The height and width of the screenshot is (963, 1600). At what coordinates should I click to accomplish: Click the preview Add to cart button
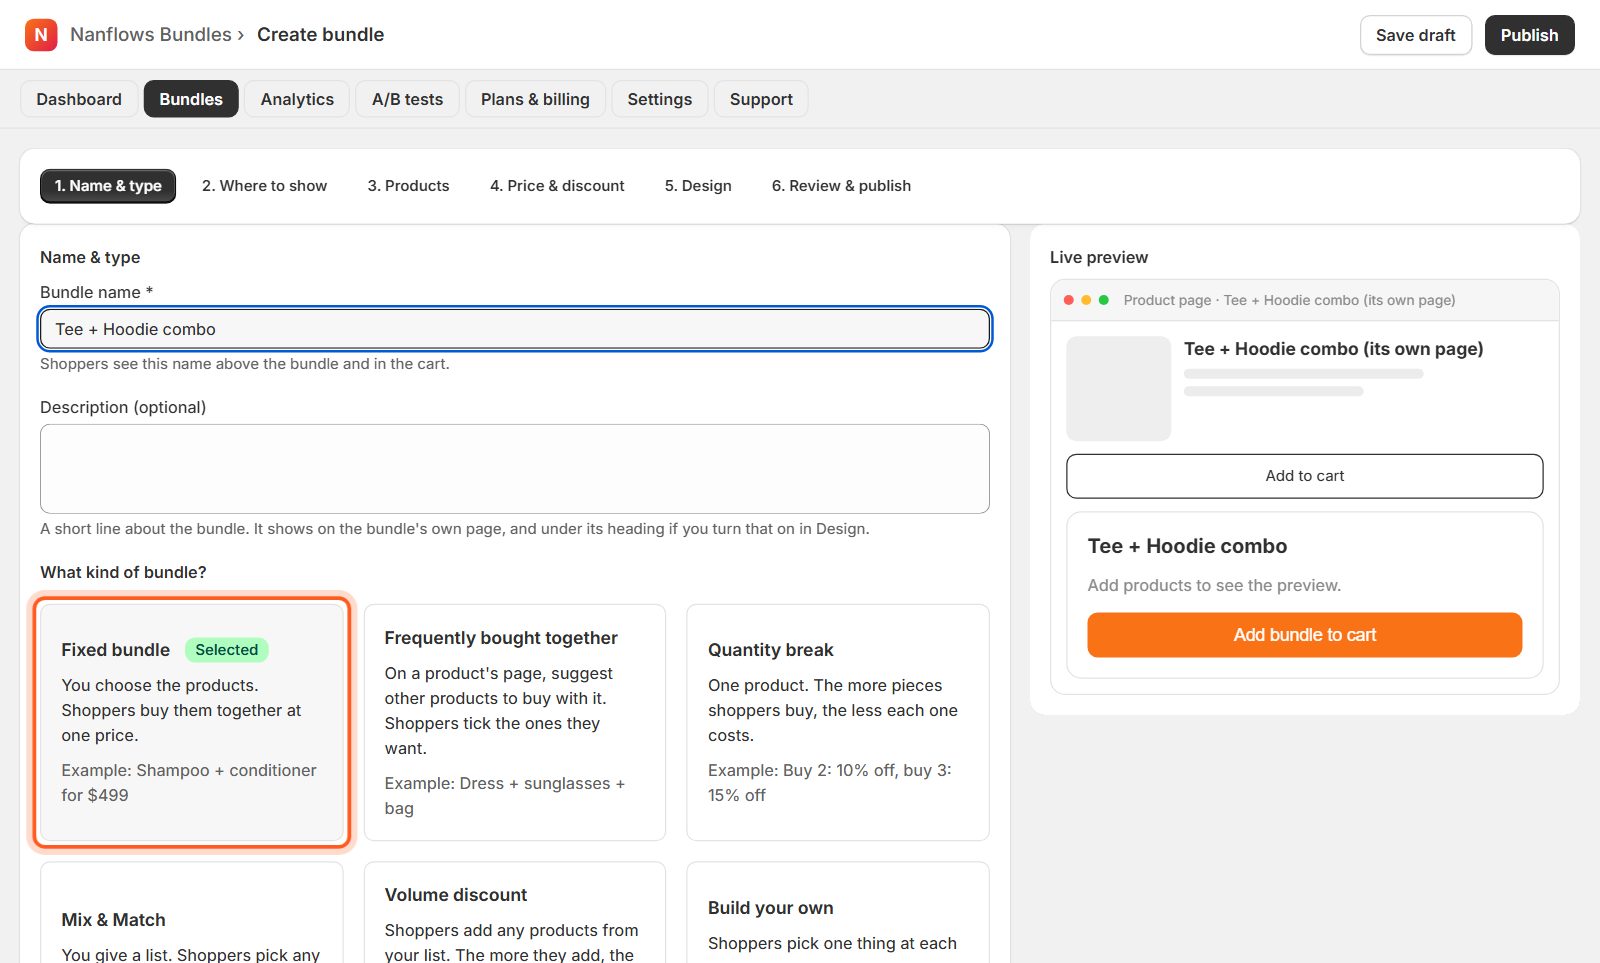click(1304, 476)
